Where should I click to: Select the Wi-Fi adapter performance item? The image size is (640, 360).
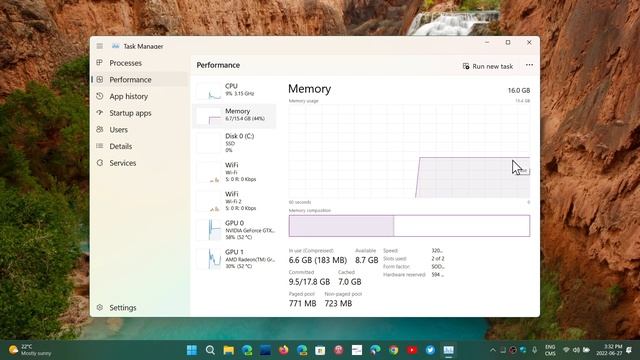click(x=234, y=172)
